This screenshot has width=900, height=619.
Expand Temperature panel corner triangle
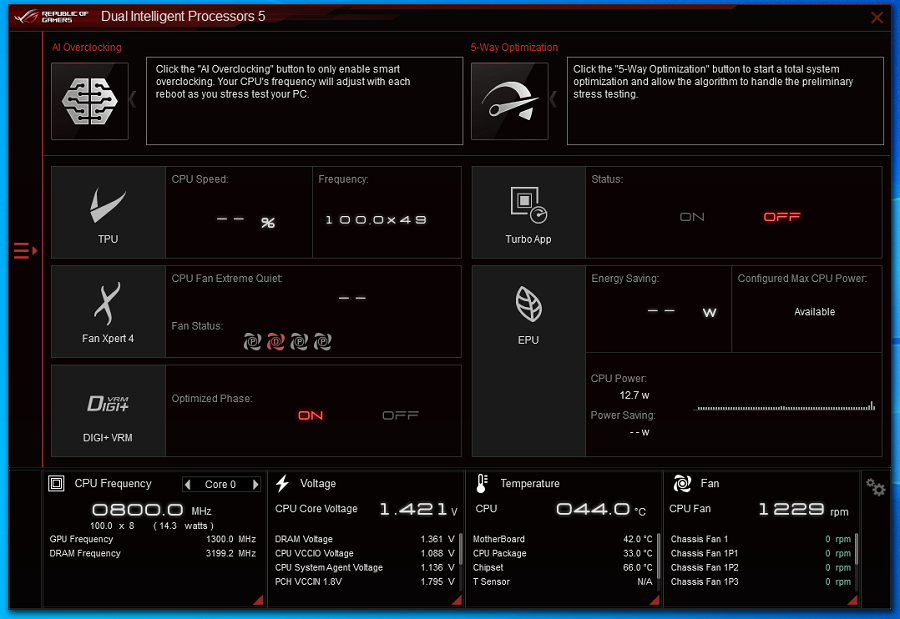[655, 600]
